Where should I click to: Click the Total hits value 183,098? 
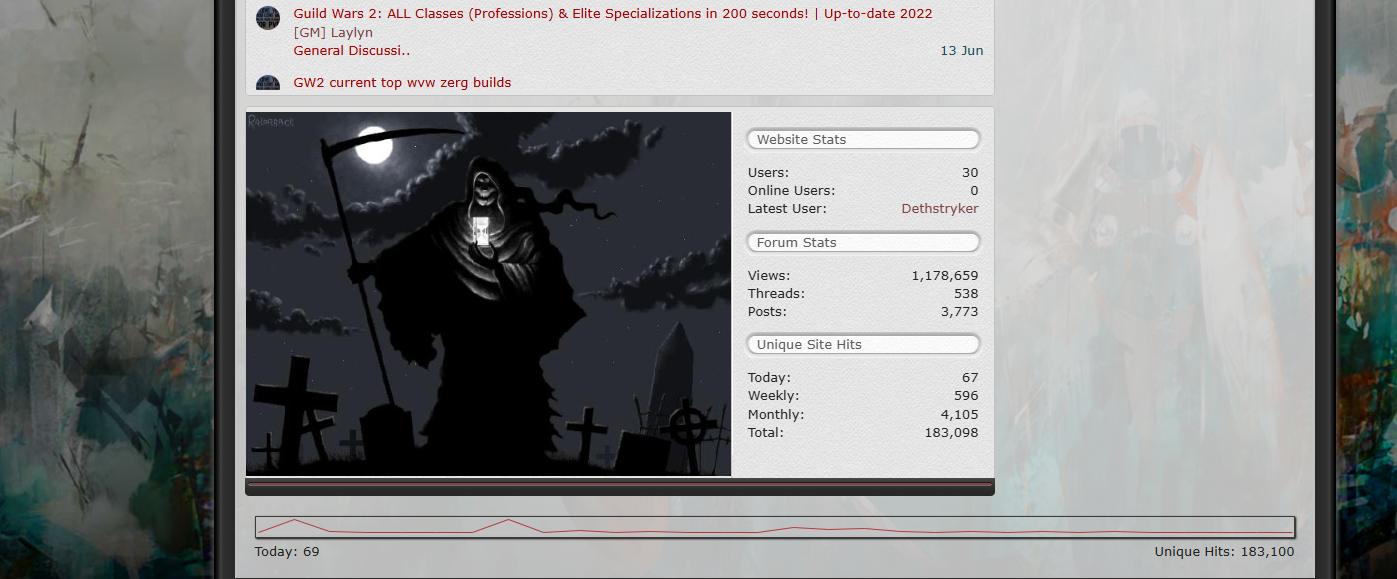tap(952, 433)
